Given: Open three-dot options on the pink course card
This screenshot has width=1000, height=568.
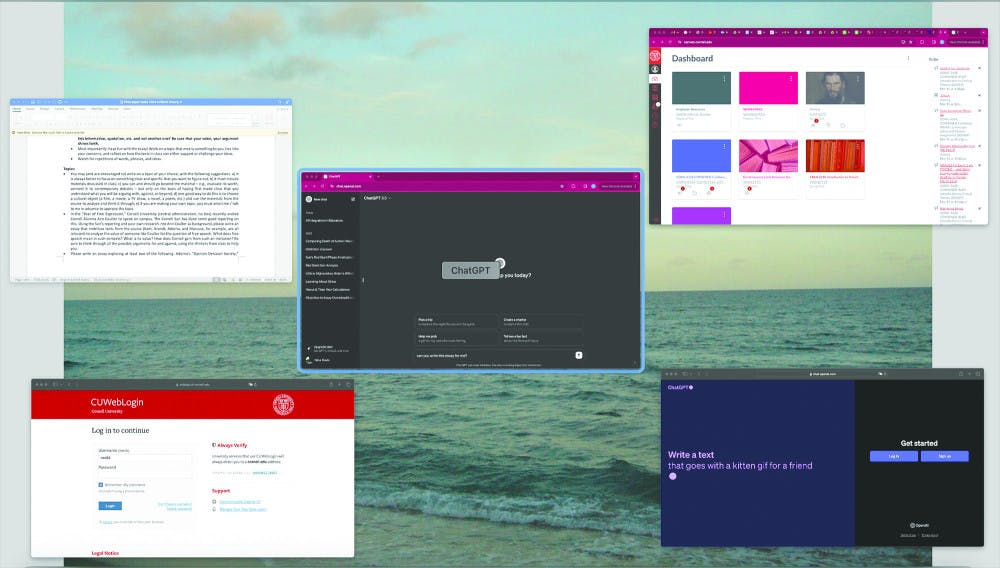Looking at the screenshot, I should click(792, 78).
